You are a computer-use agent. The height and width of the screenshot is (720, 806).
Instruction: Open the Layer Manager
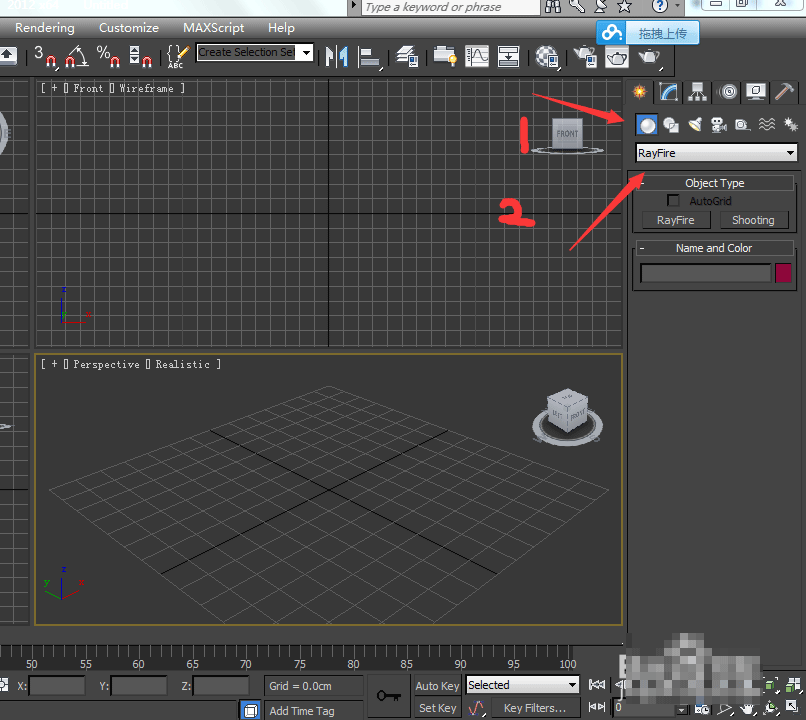[x=407, y=56]
